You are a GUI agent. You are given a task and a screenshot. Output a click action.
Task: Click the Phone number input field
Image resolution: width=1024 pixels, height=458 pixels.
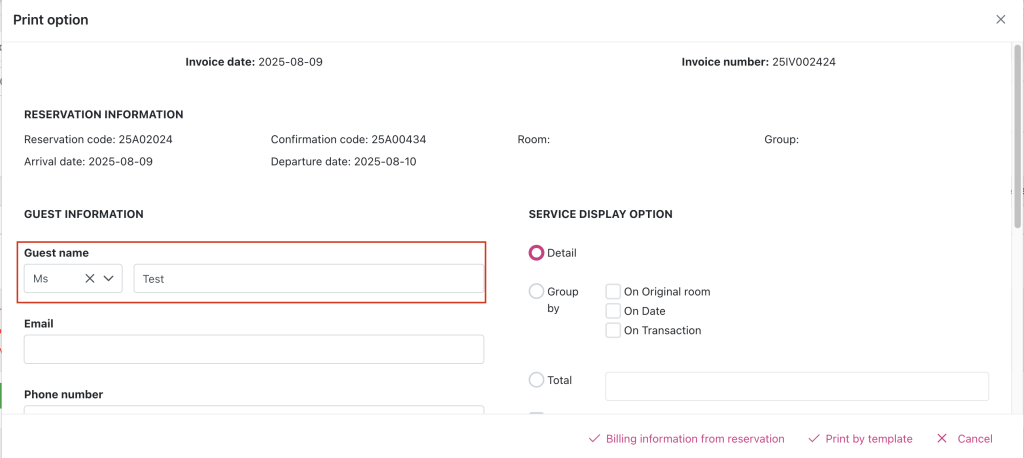click(x=254, y=410)
